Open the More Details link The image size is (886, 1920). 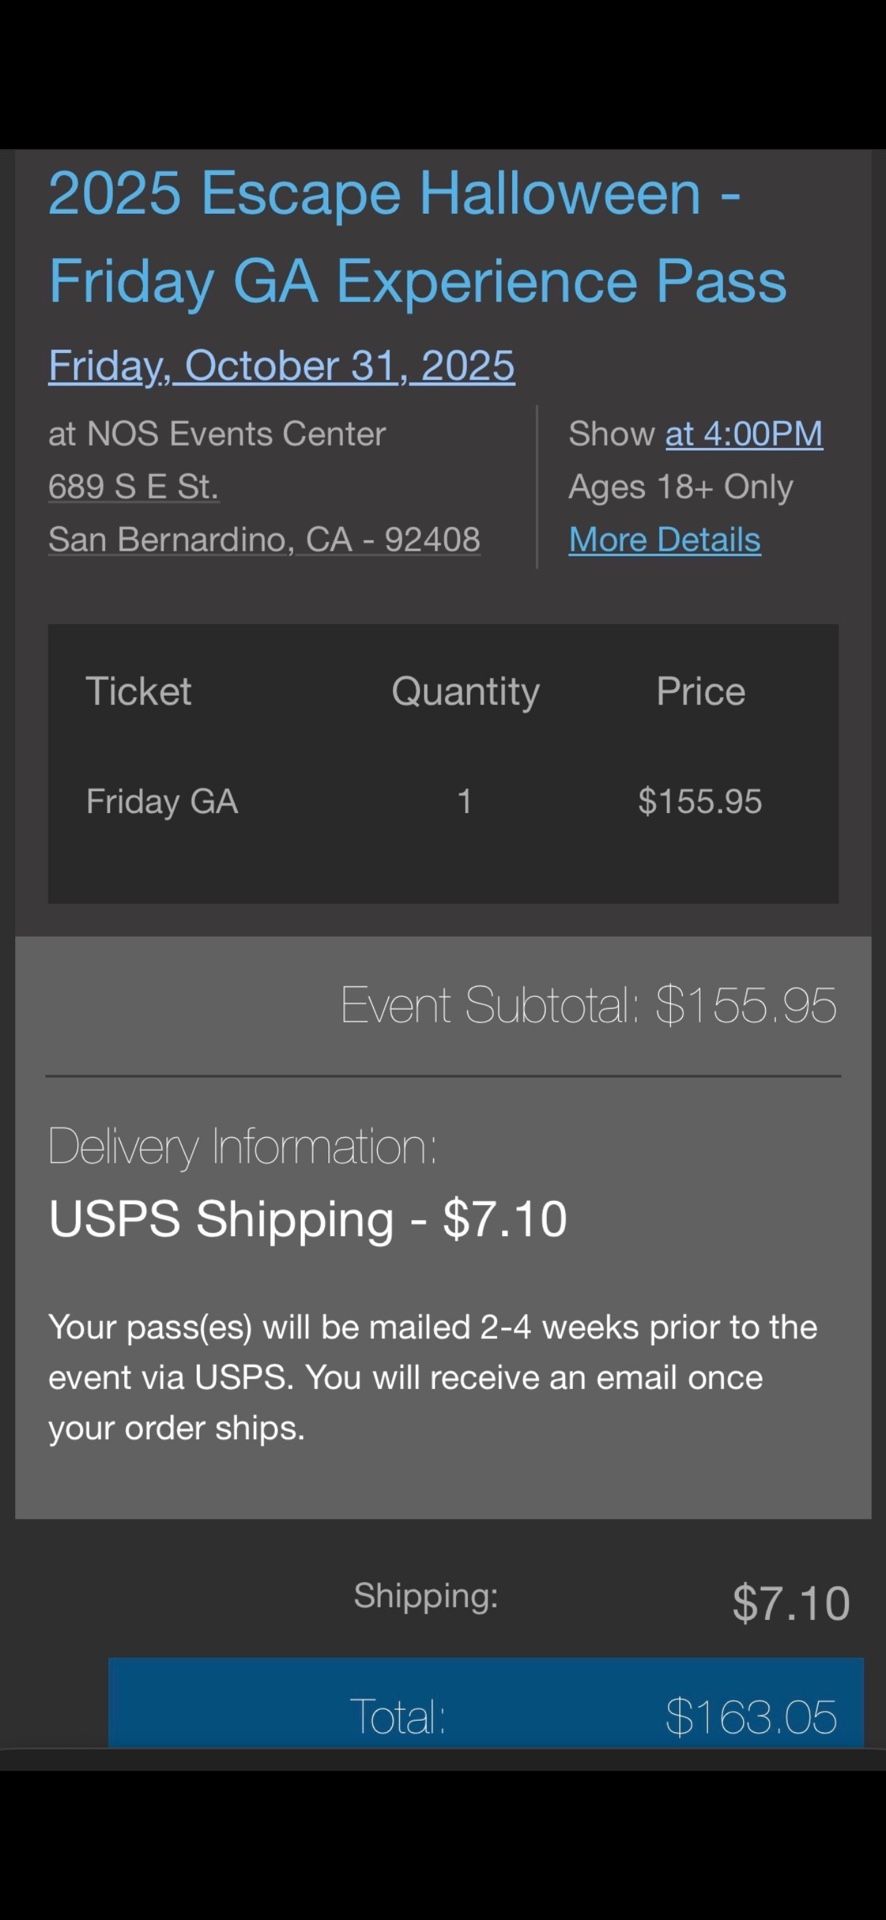[664, 540]
